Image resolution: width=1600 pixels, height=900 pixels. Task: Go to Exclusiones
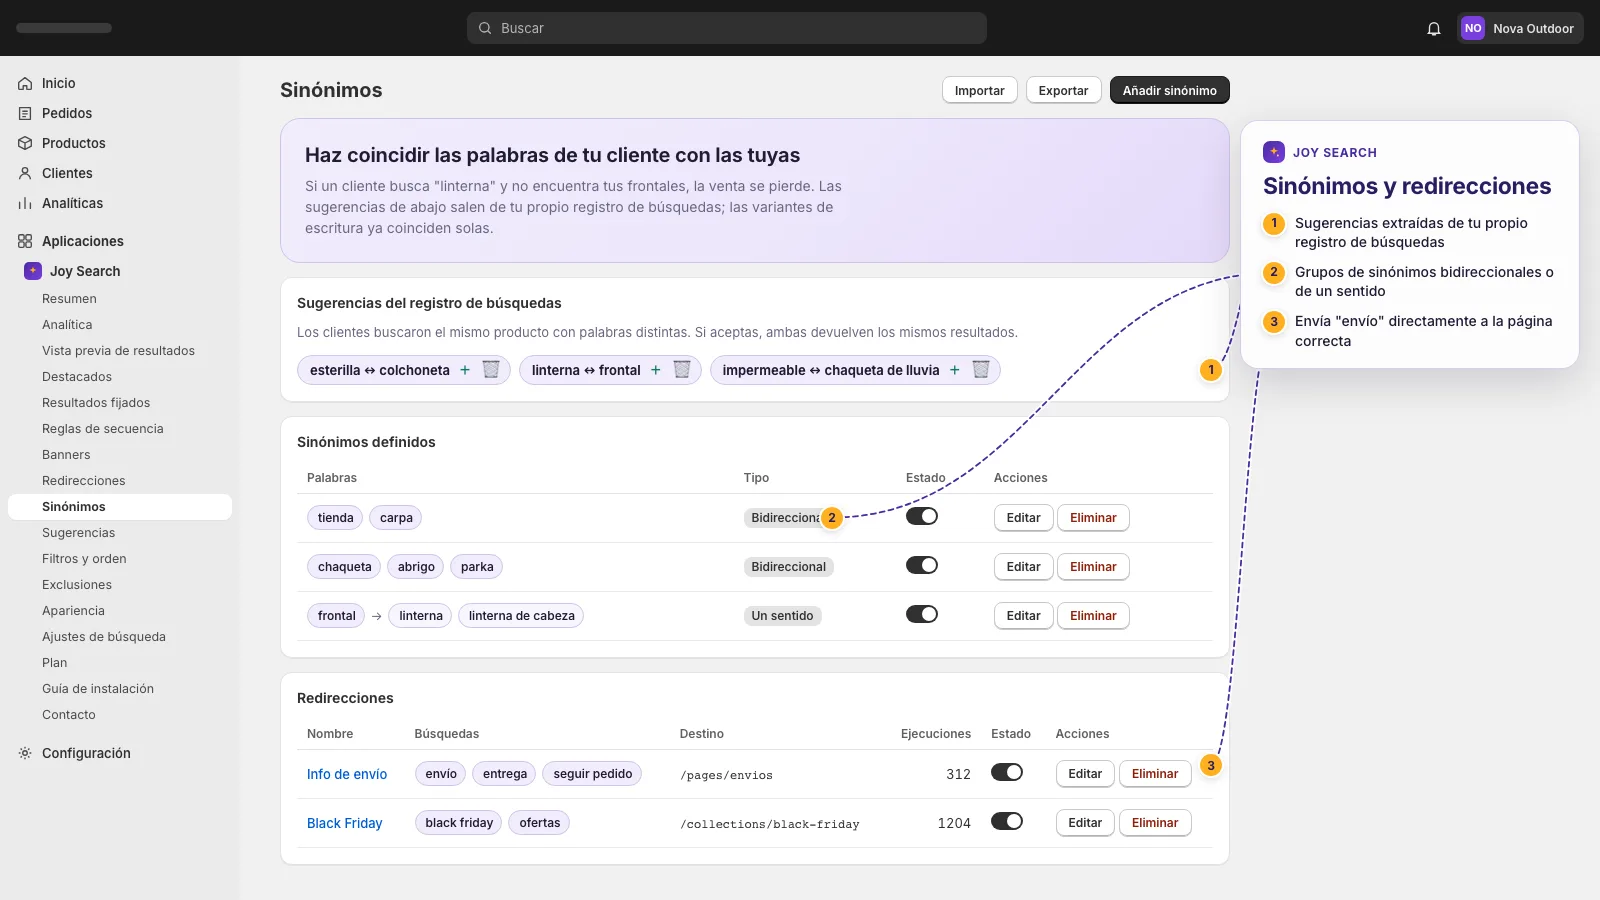coord(120,585)
